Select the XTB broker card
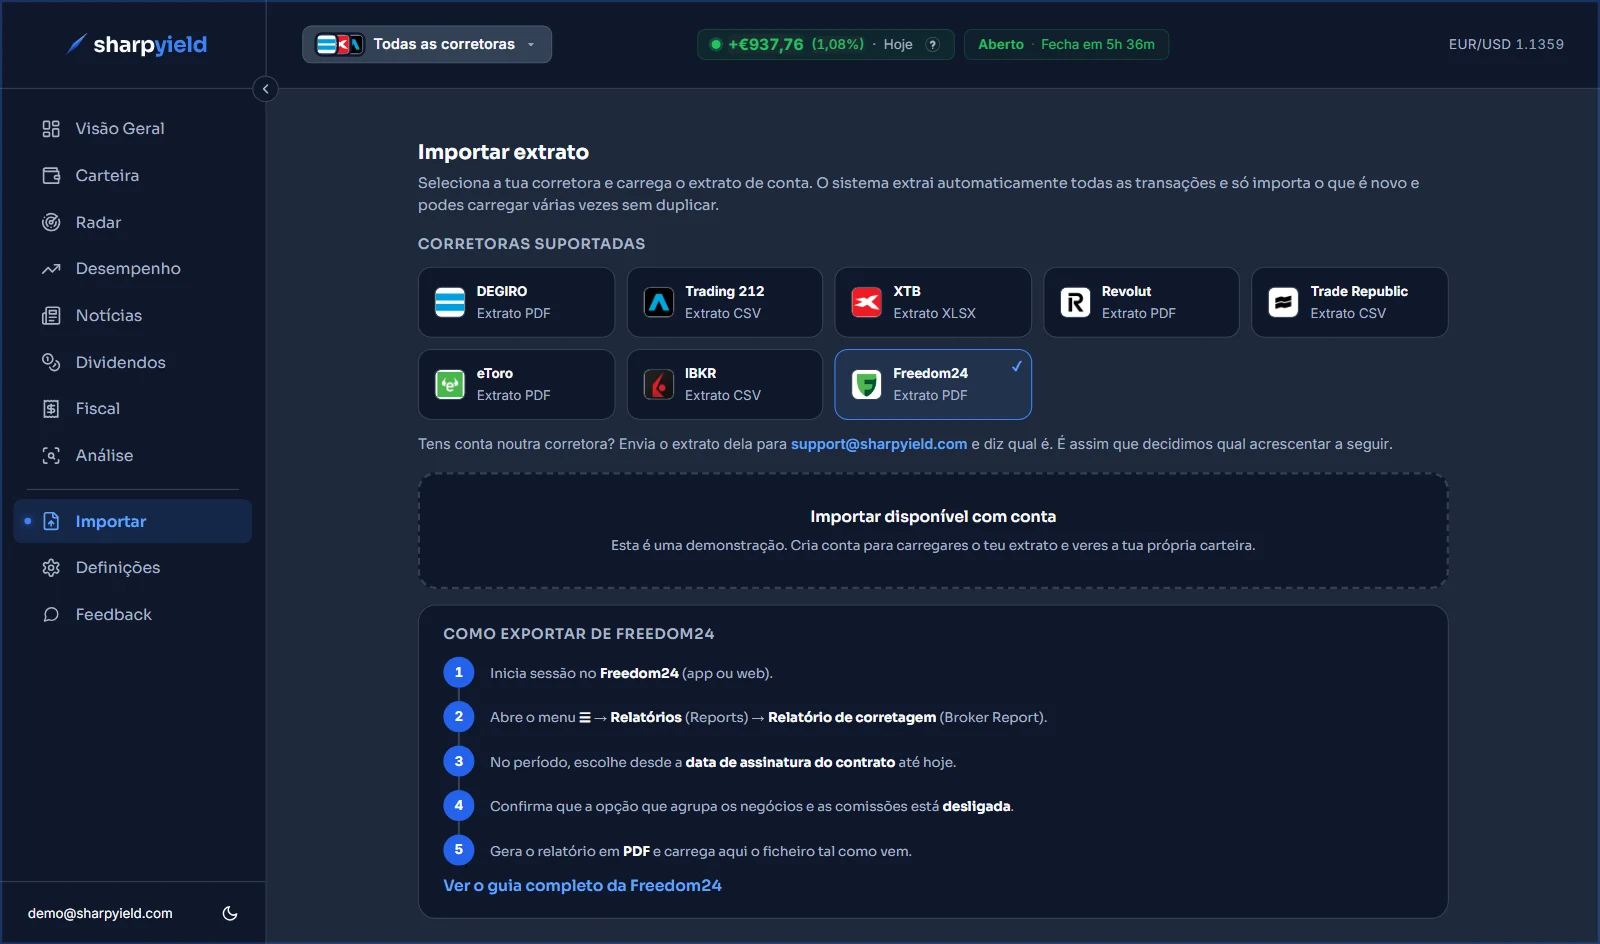The height and width of the screenshot is (944, 1600). (x=933, y=302)
